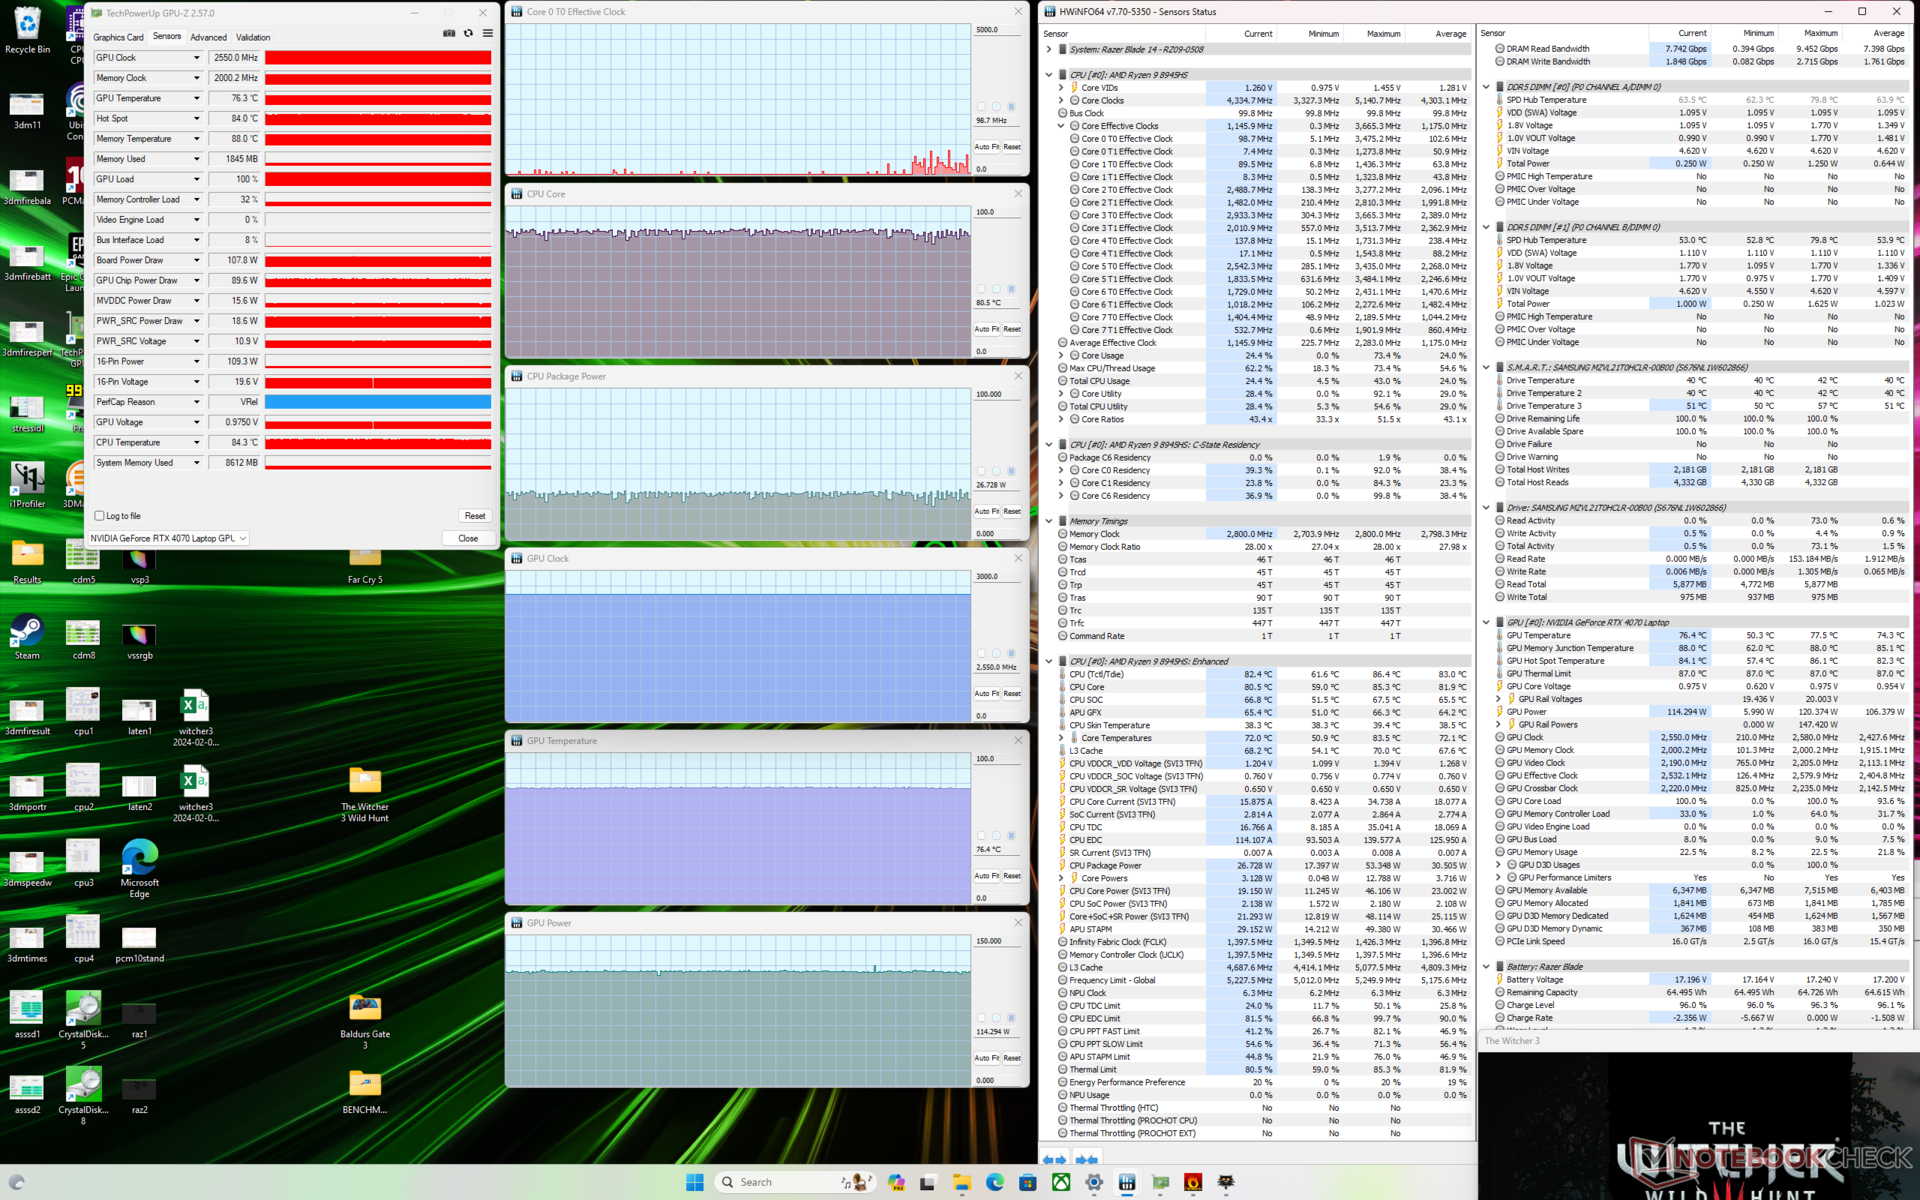Open the GPU-Z hamburger menu icon
The width and height of the screenshot is (1920, 1200).
click(488, 34)
